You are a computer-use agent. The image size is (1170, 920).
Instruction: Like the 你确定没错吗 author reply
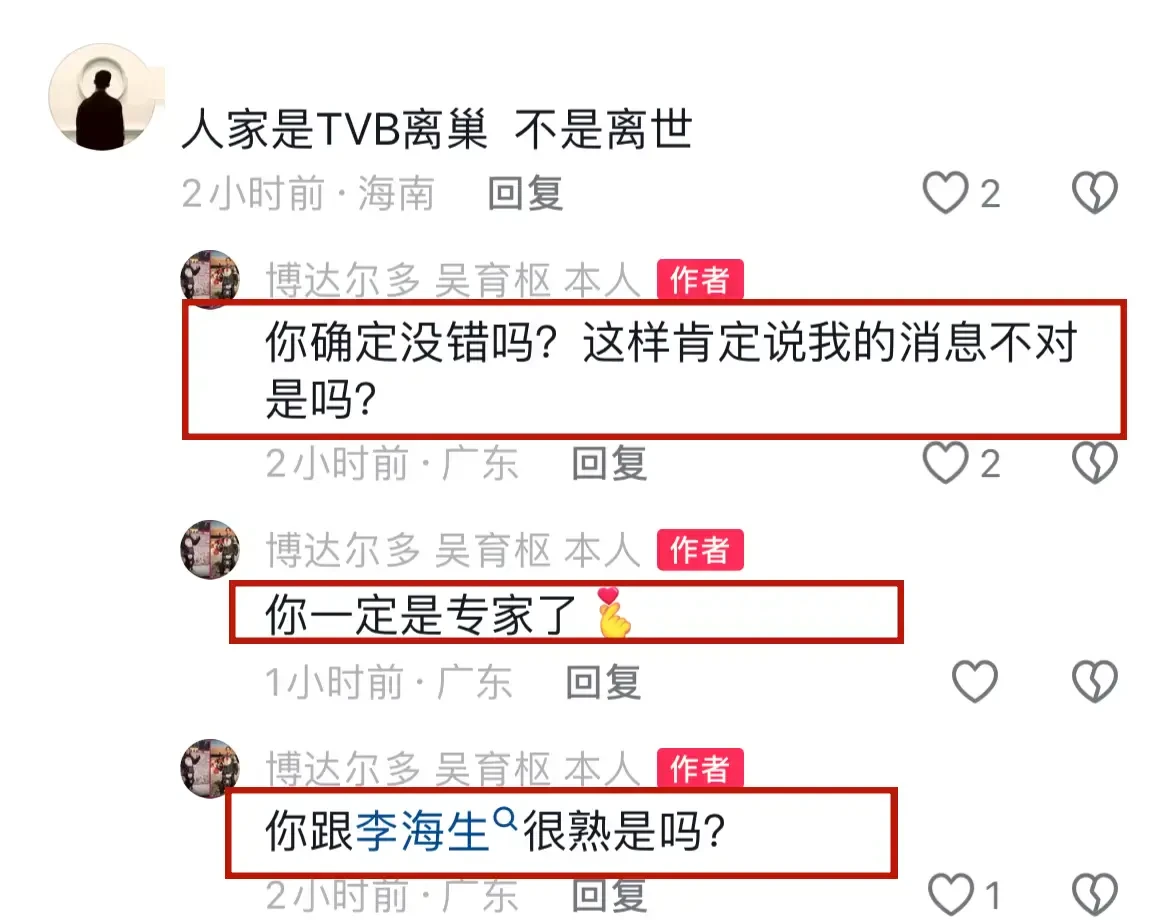[x=945, y=463]
